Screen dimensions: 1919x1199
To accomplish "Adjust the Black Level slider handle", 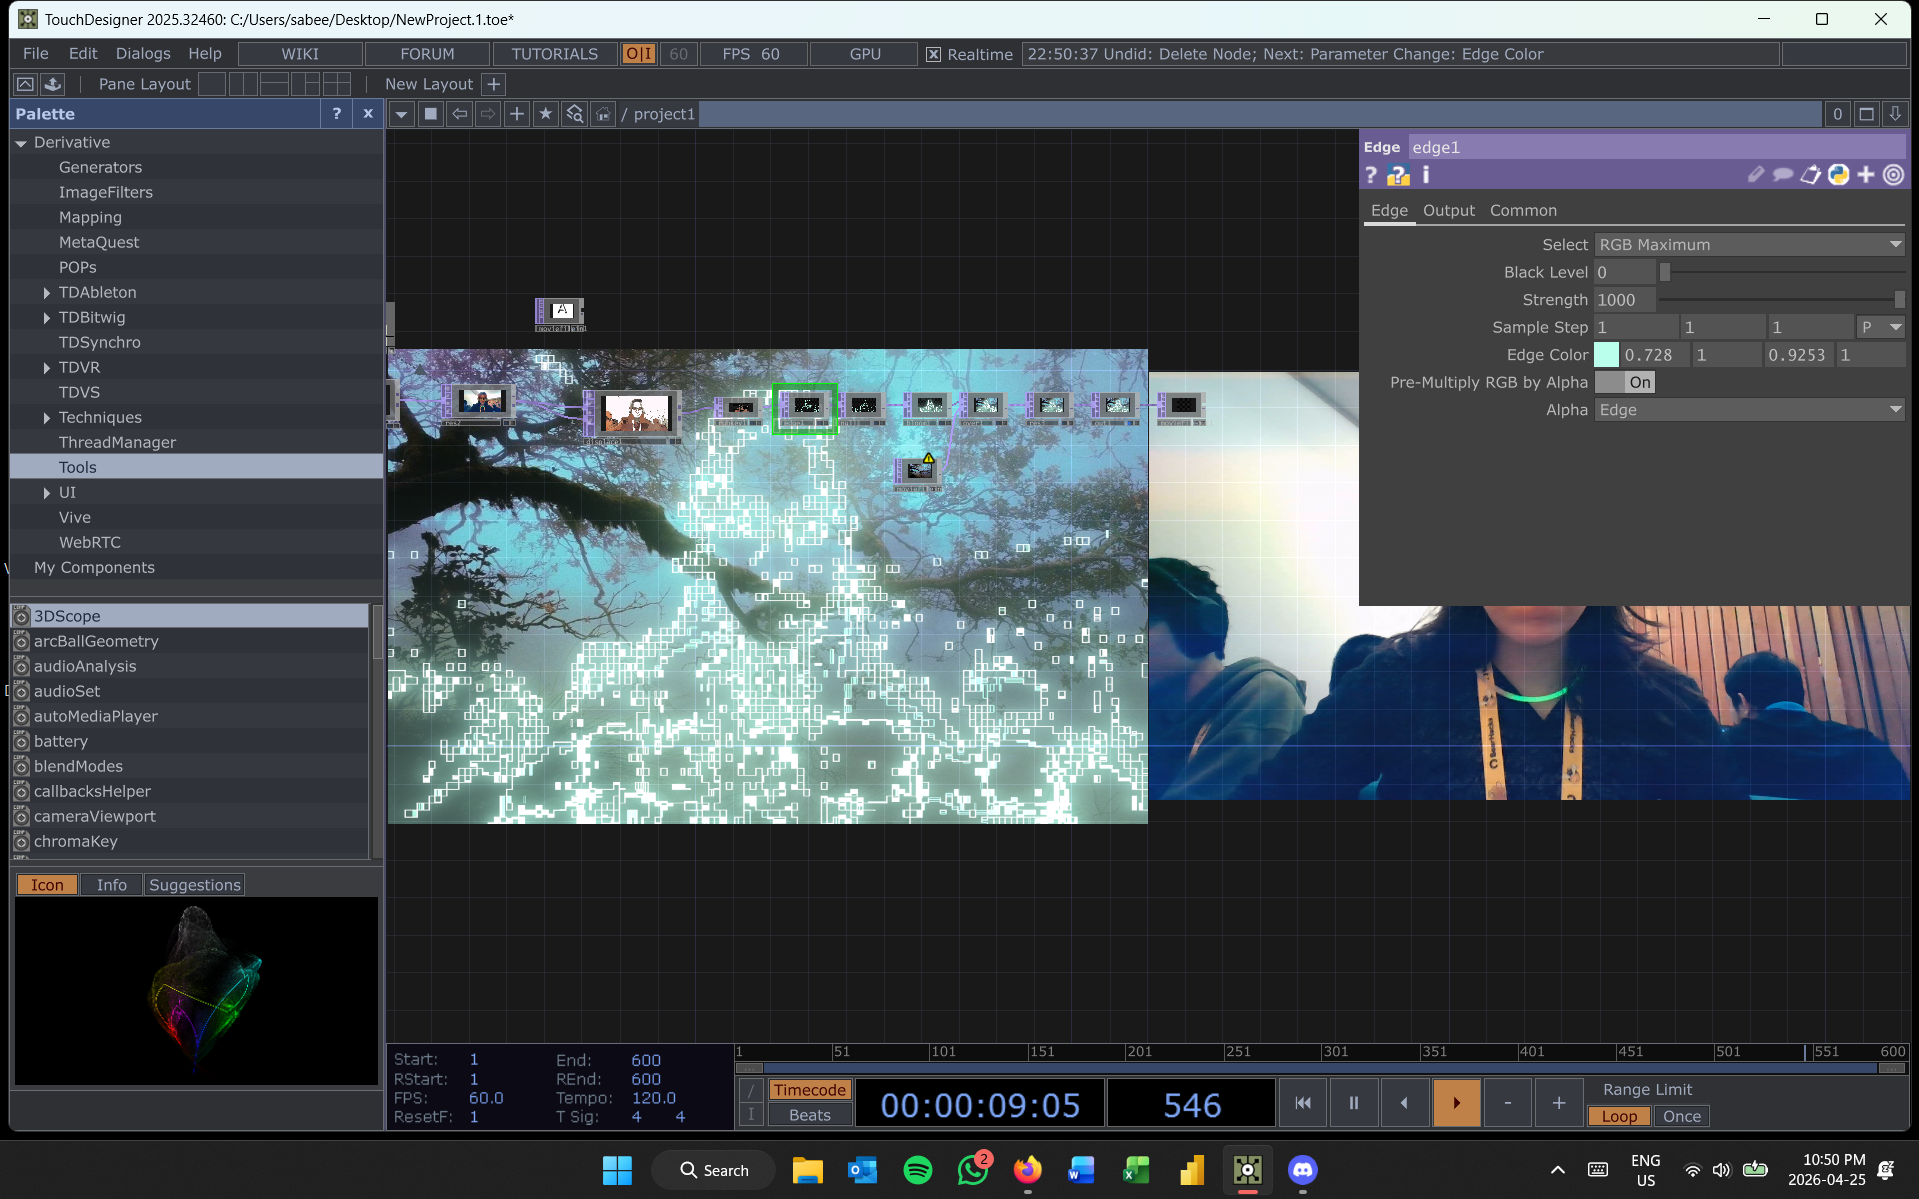I will 1665,272.
